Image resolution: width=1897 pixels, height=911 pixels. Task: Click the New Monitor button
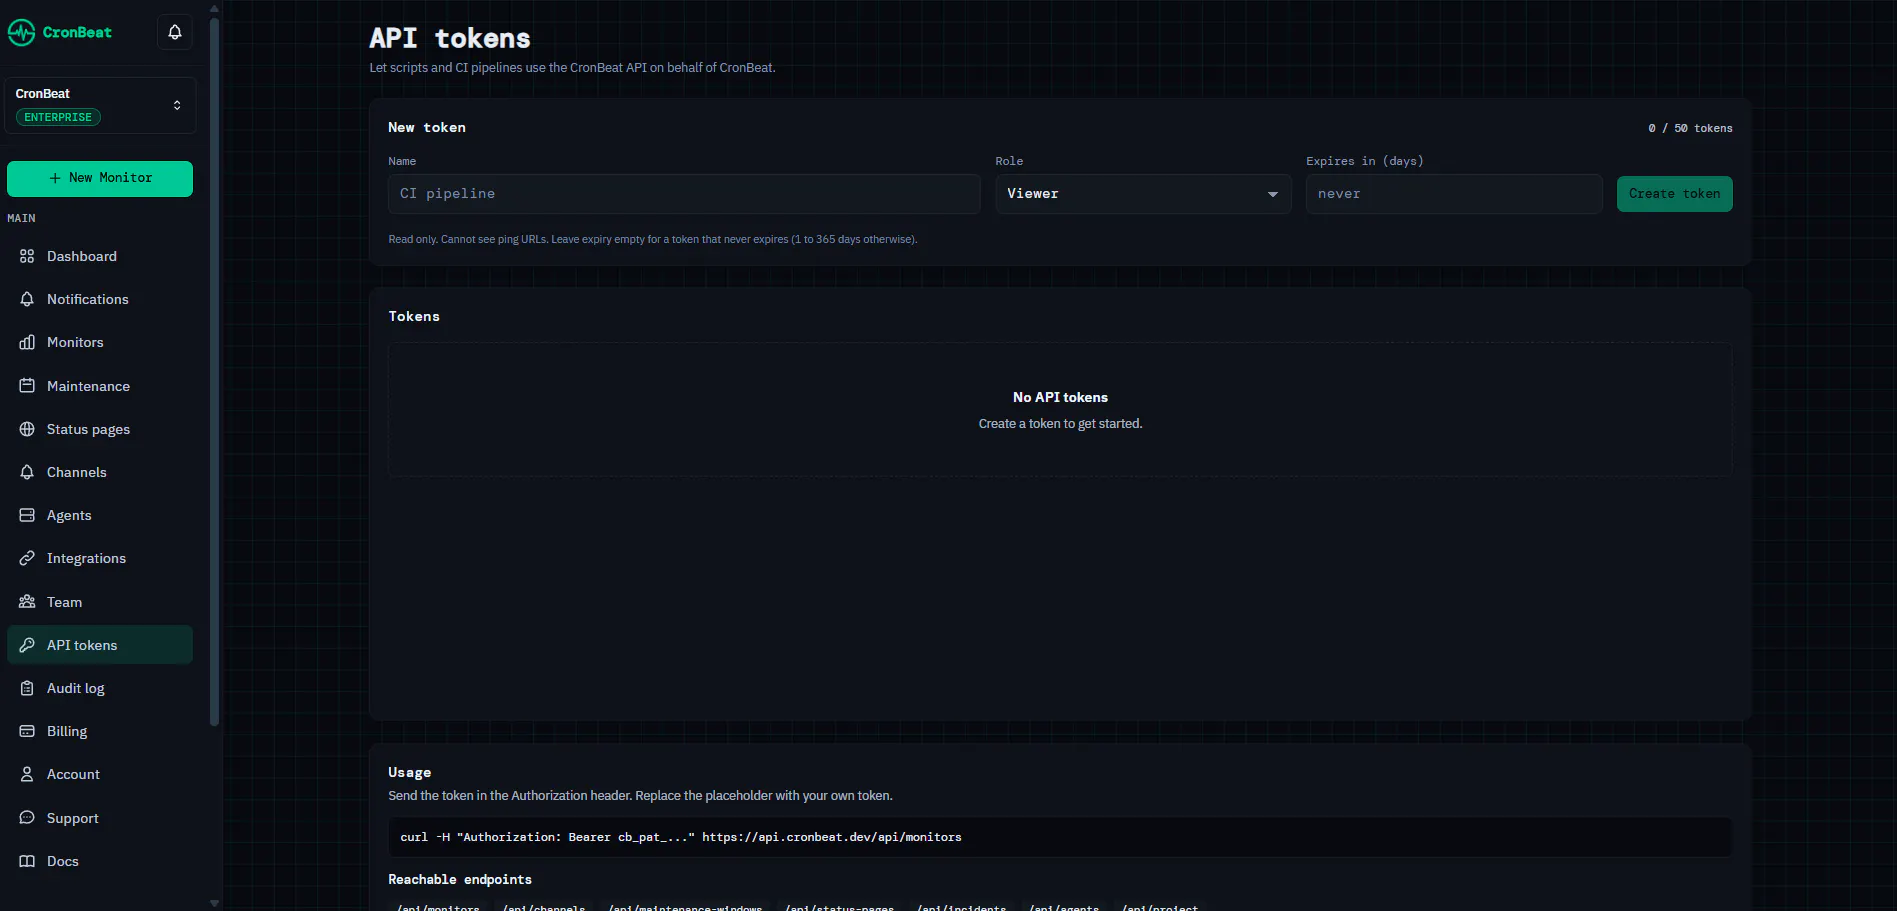(100, 178)
